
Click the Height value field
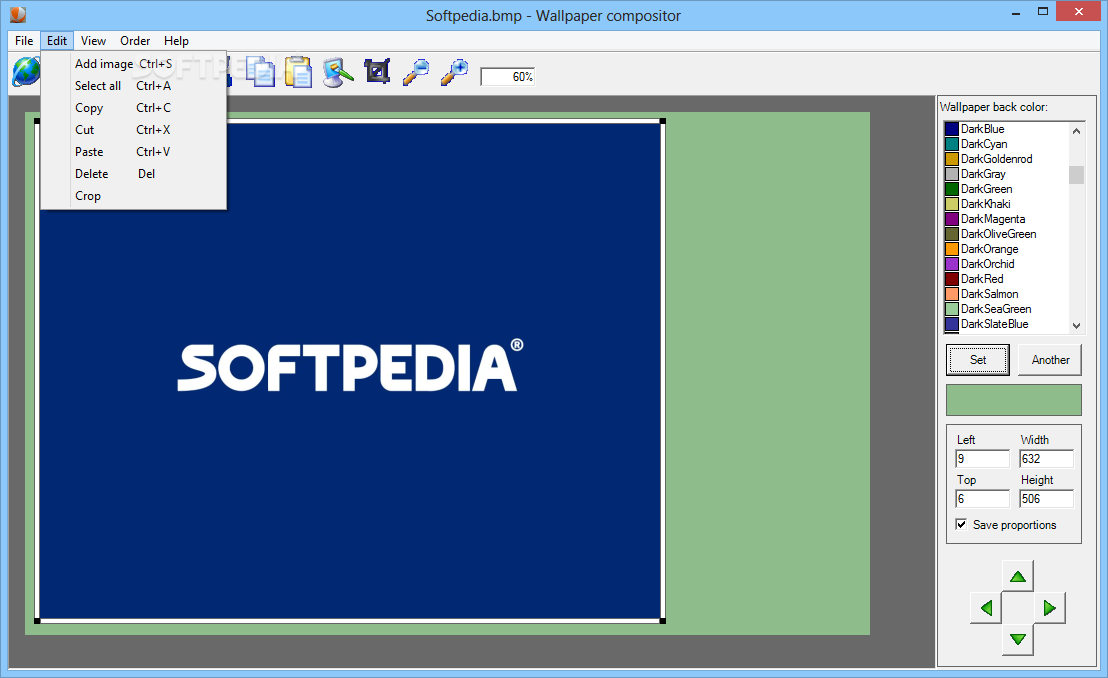(1047, 498)
